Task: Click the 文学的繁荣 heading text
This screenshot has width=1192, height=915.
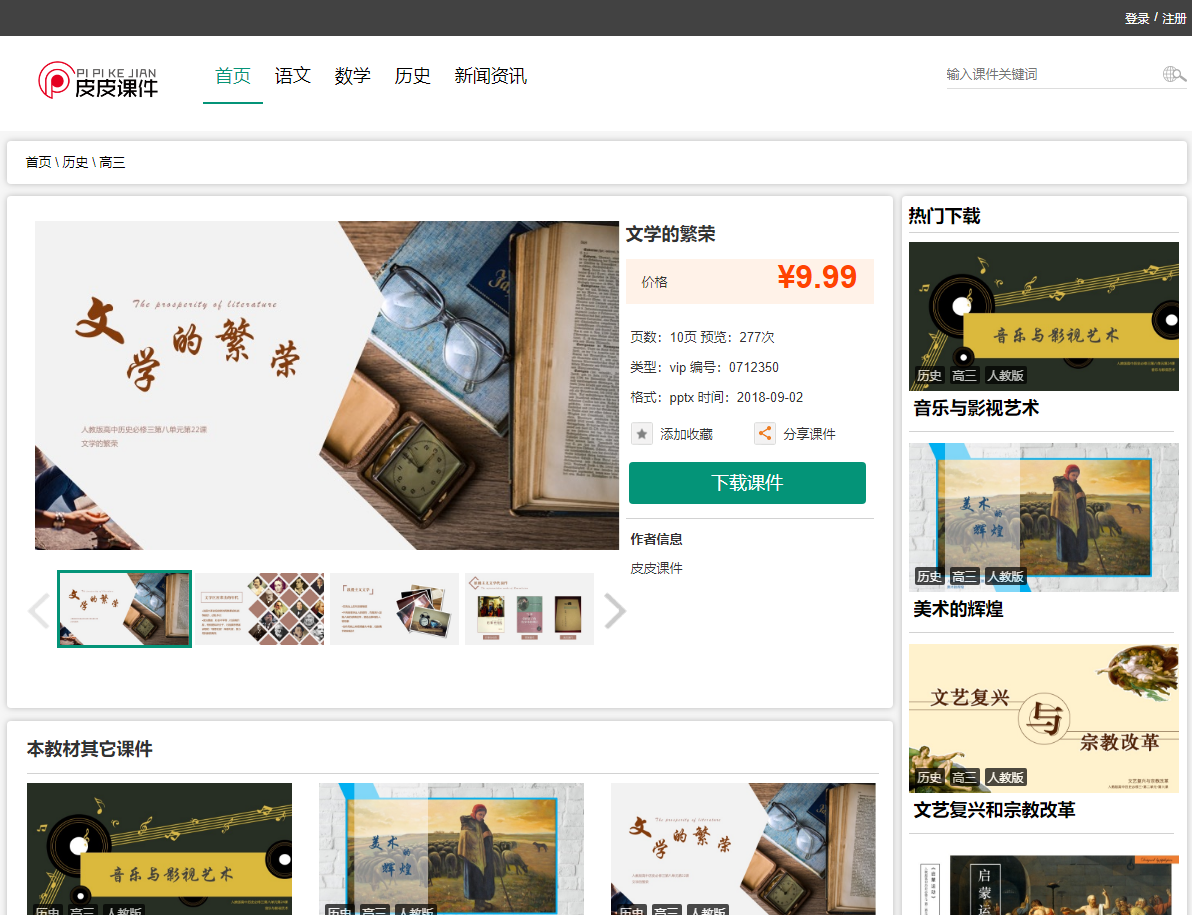Action: click(670, 234)
